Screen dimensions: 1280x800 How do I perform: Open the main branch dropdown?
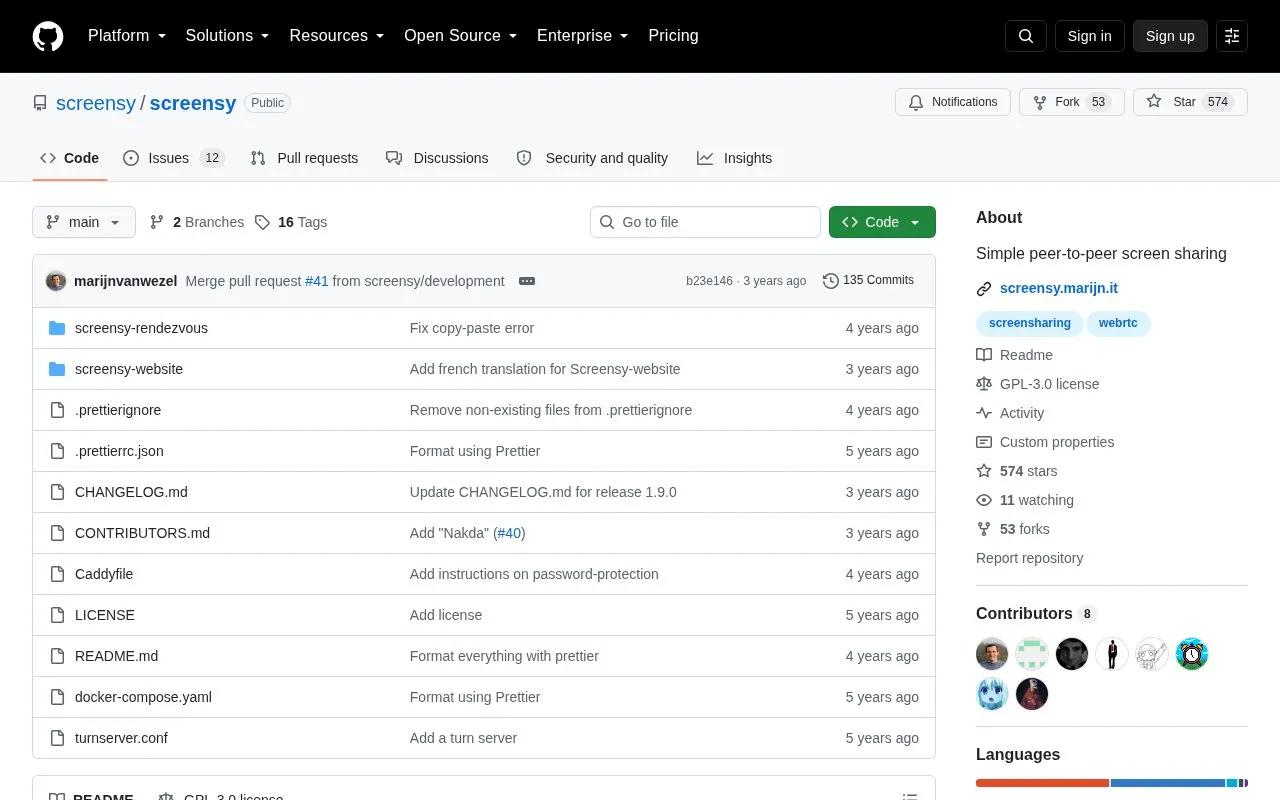[84, 222]
